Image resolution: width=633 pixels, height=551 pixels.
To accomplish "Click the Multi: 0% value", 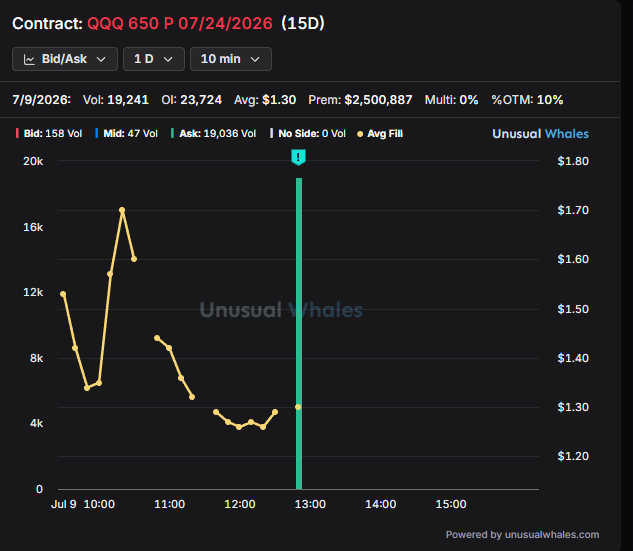I will (x=451, y=100).
